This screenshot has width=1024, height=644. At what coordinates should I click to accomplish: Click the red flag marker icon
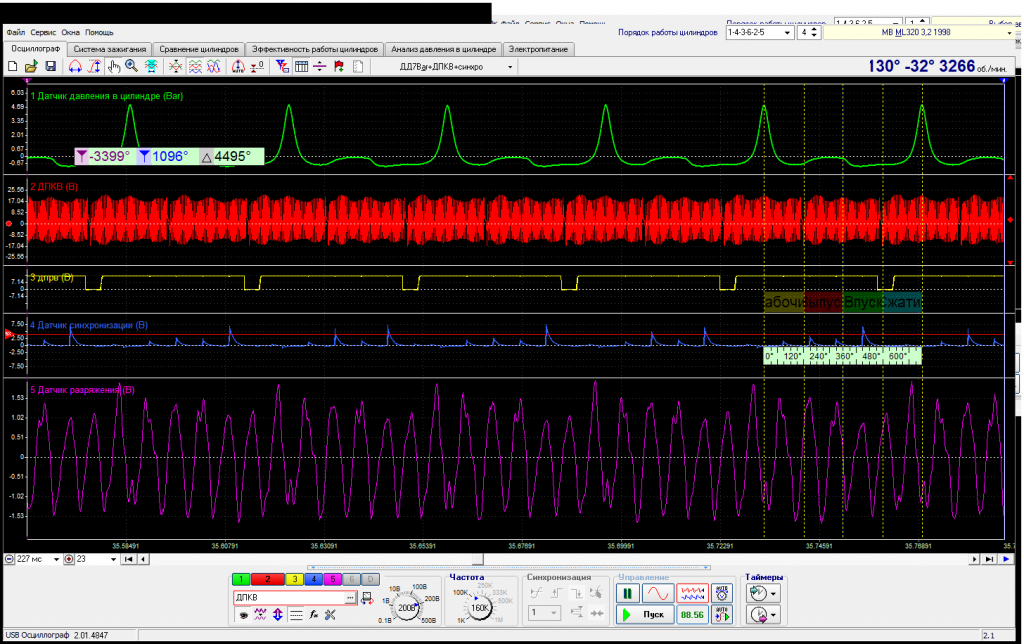[x=339, y=67]
